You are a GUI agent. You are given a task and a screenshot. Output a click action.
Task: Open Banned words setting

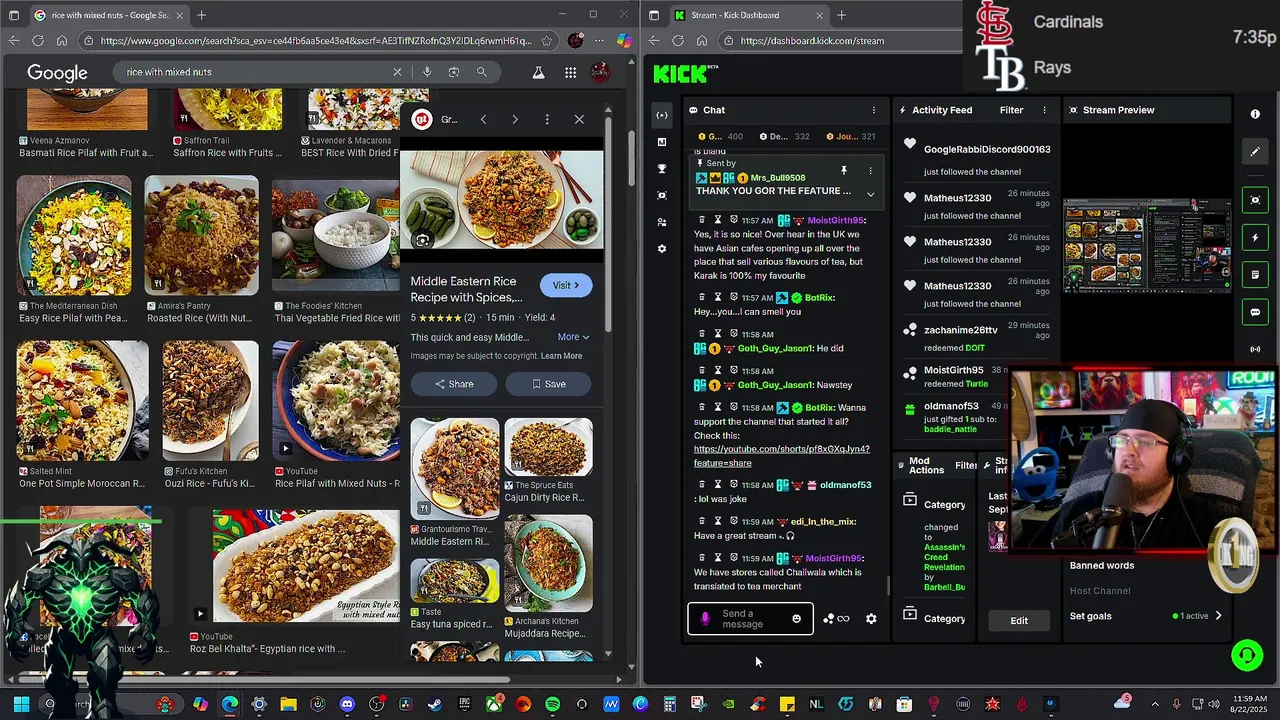[x=1102, y=565]
